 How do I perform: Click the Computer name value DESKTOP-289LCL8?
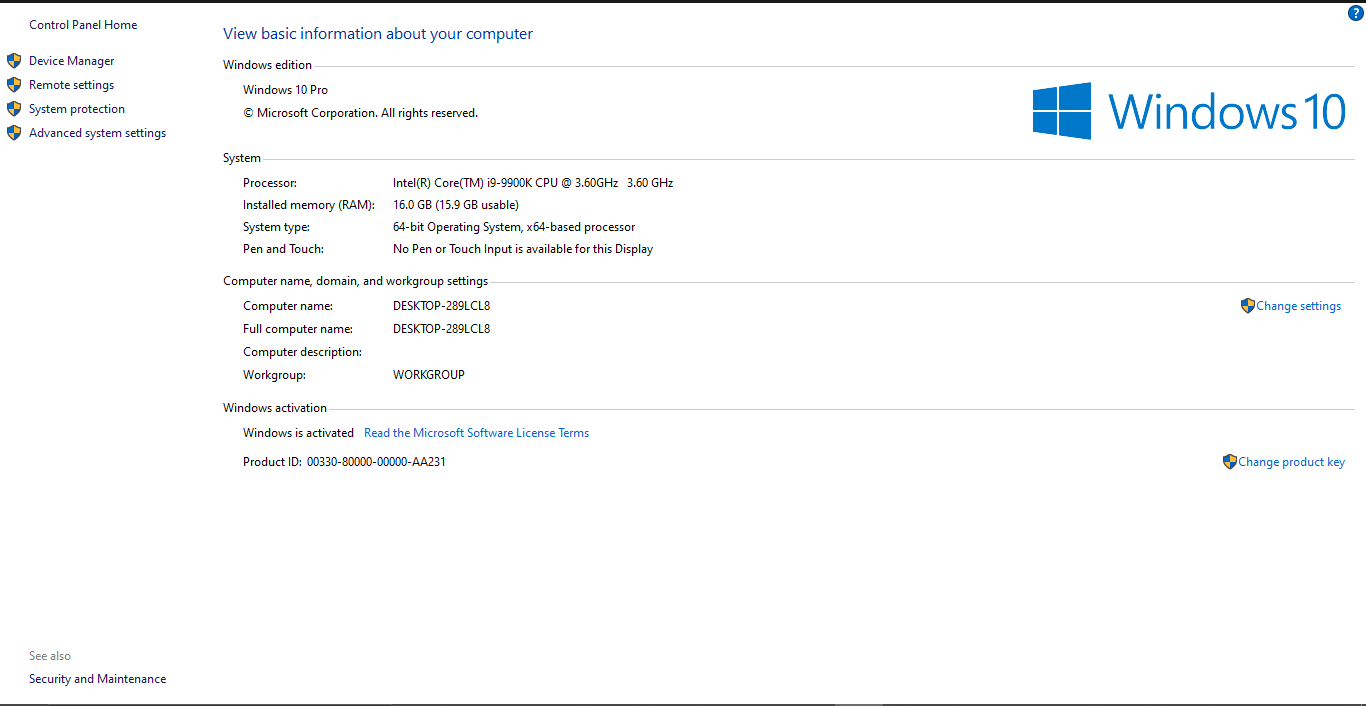click(442, 306)
